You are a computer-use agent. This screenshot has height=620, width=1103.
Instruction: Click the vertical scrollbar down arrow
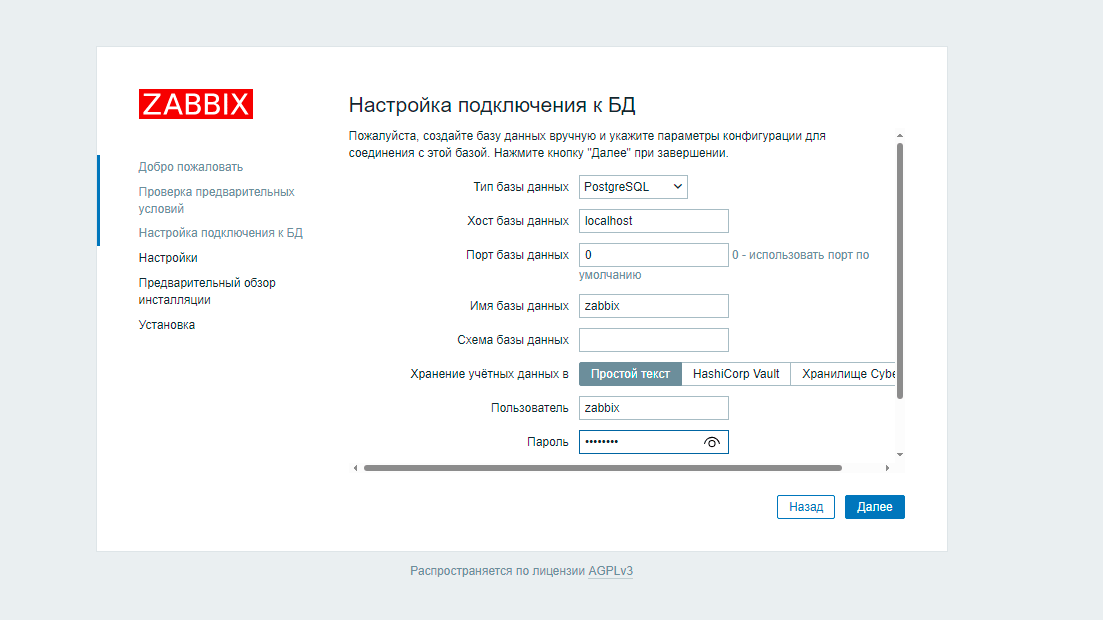(x=900, y=455)
